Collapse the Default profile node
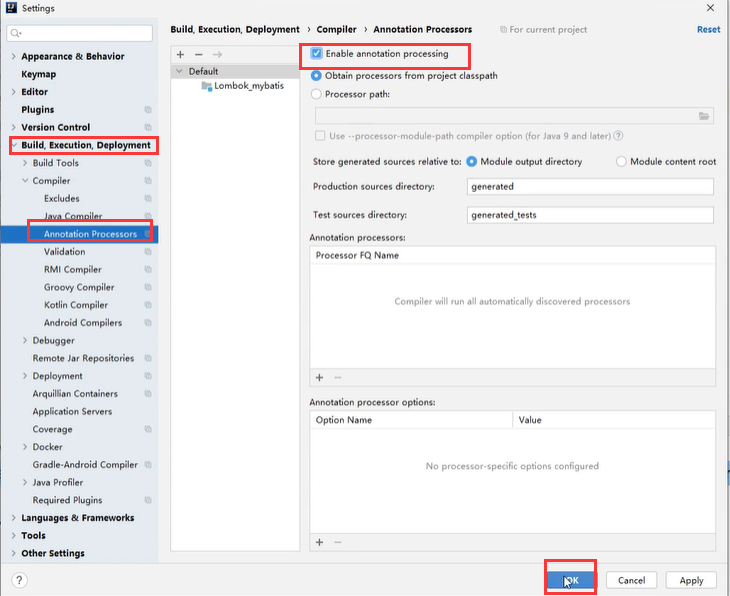 pyautogui.click(x=179, y=71)
